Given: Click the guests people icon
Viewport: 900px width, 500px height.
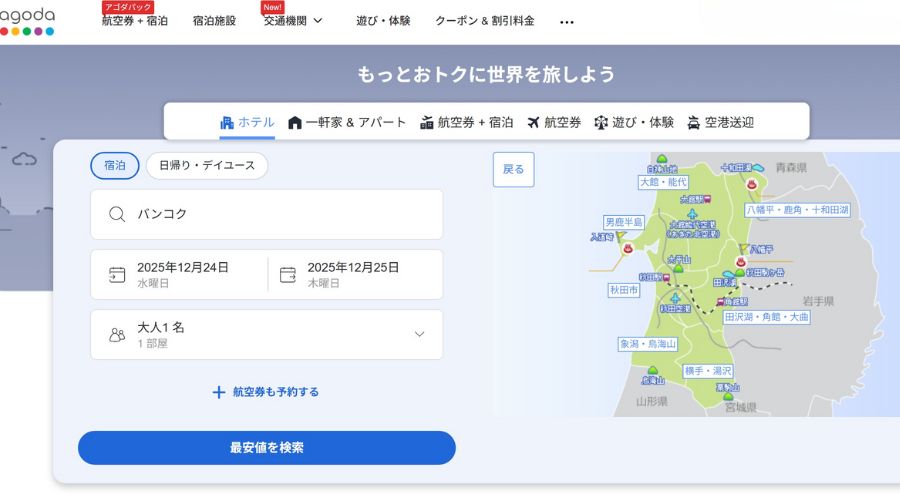Looking at the screenshot, I should click(x=117, y=335).
